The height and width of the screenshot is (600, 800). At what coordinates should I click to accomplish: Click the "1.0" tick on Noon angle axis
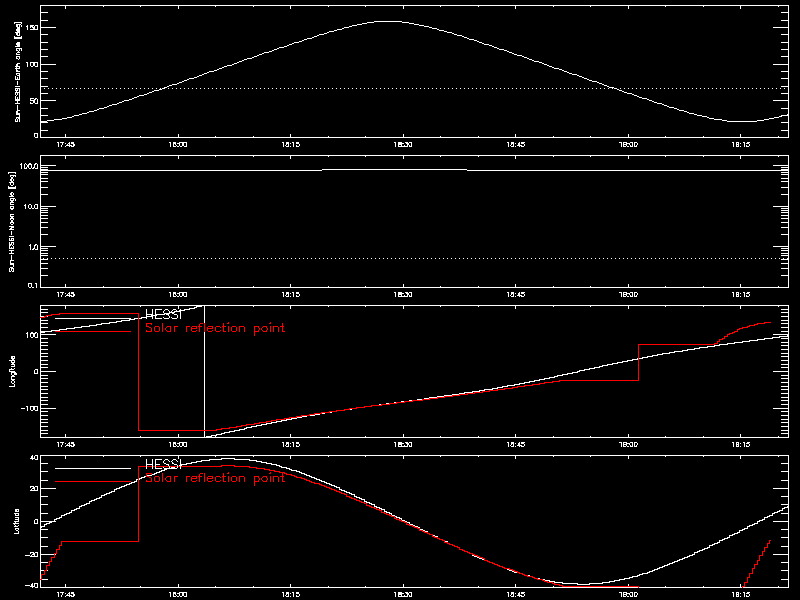coord(32,247)
